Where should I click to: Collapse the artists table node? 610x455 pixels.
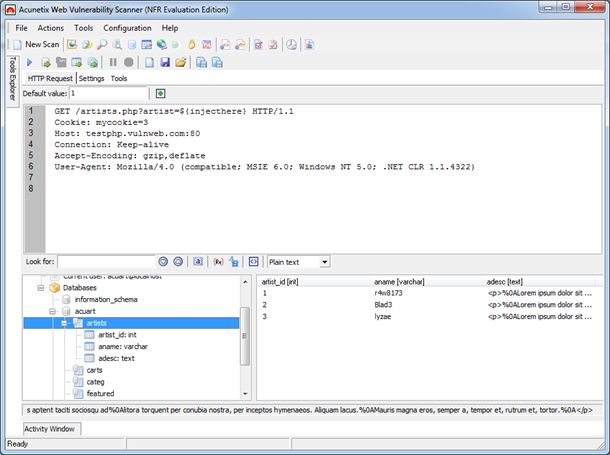(x=64, y=323)
